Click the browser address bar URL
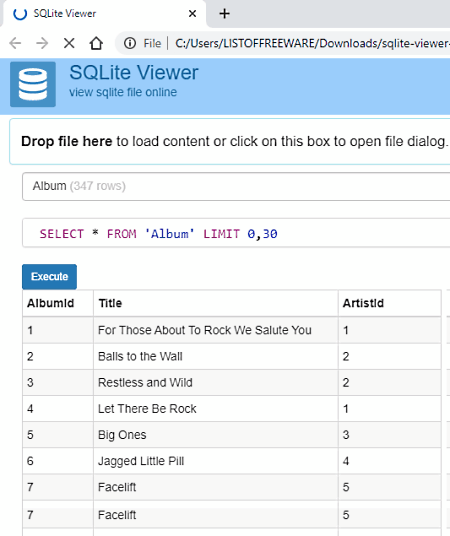The height and width of the screenshot is (536, 450). click(312, 43)
